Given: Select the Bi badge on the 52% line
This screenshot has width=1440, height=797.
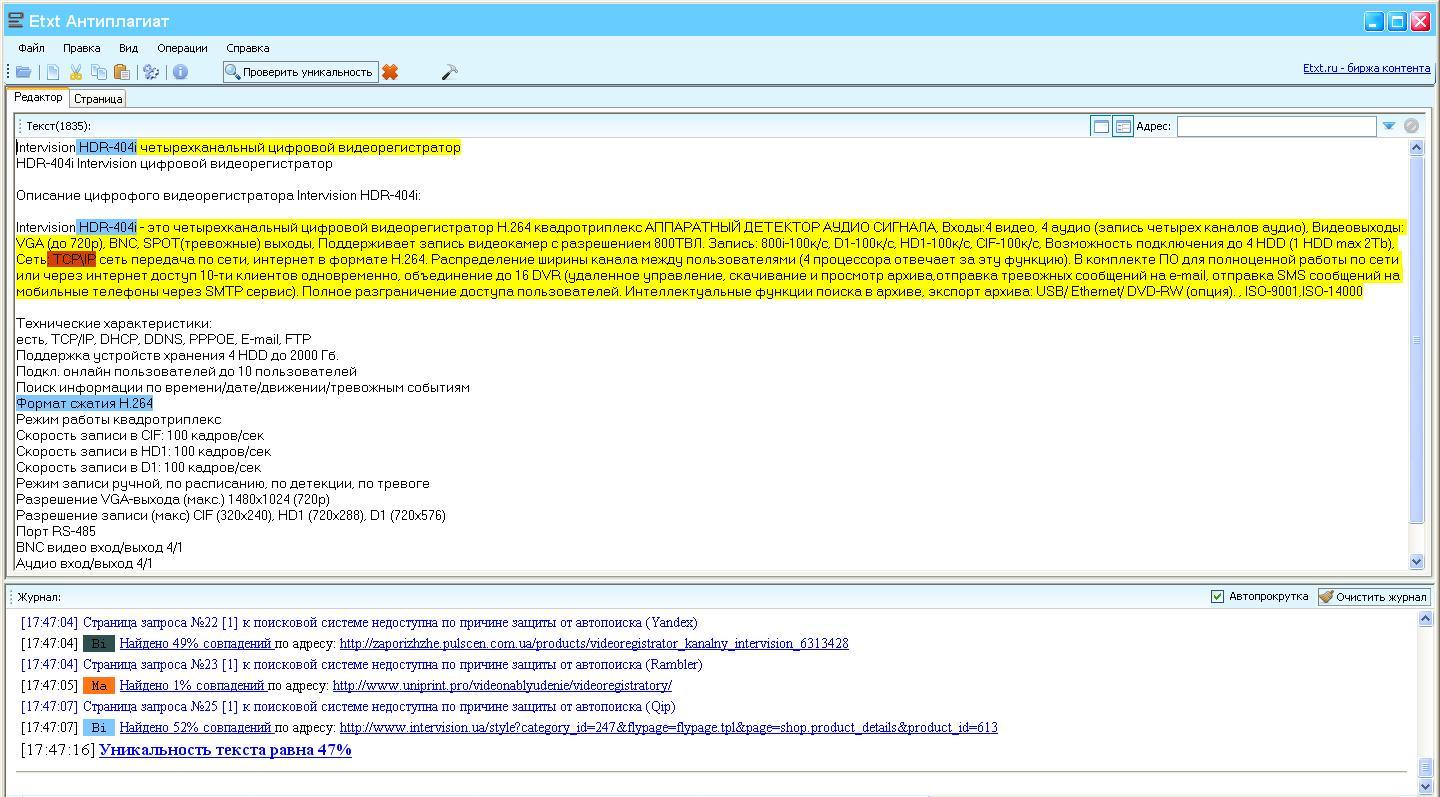Looking at the screenshot, I should [99, 728].
